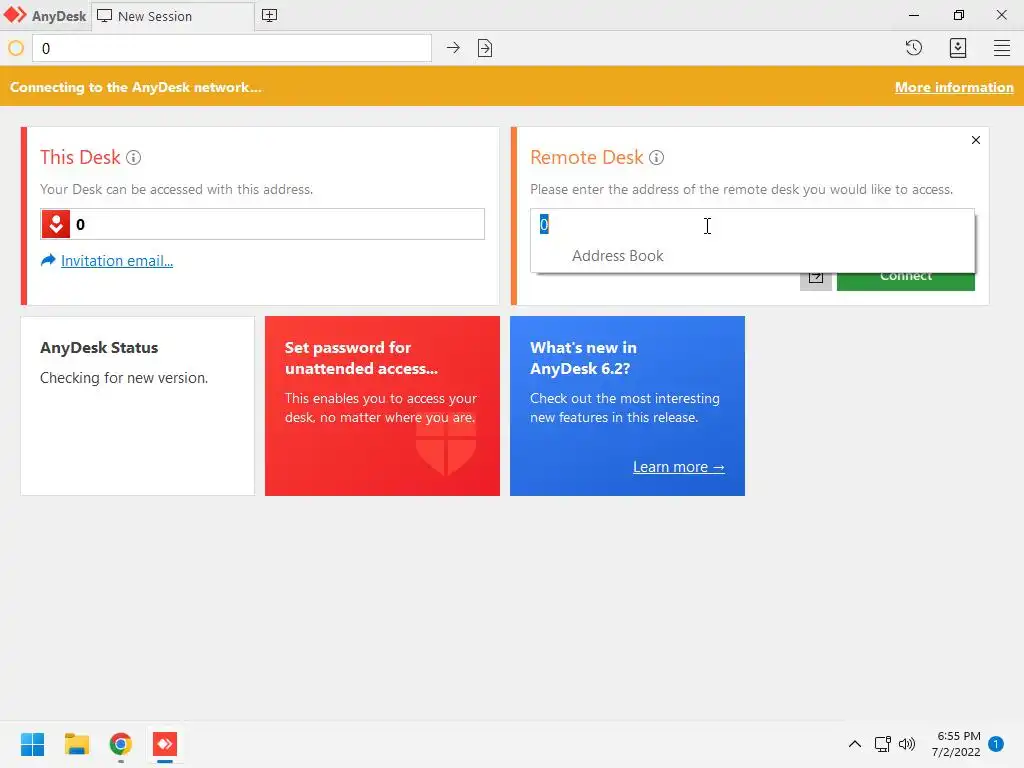This screenshot has width=1024, height=768.
Task: Click the This Desk info icon
Action: point(133,157)
